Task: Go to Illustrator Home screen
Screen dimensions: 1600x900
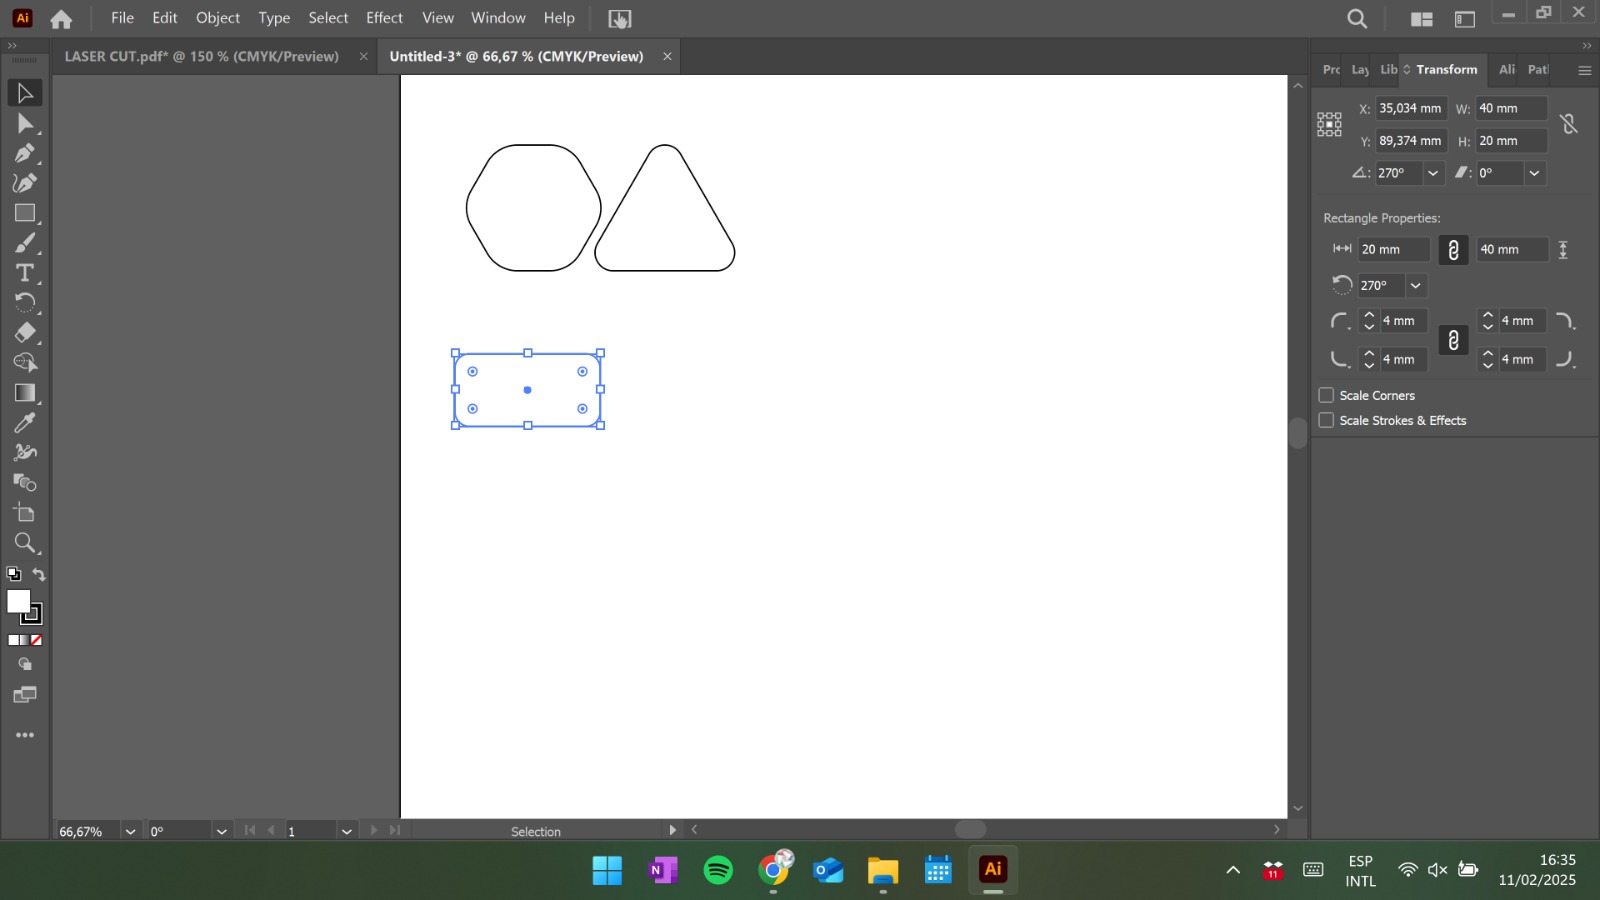Action: tap(61, 19)
